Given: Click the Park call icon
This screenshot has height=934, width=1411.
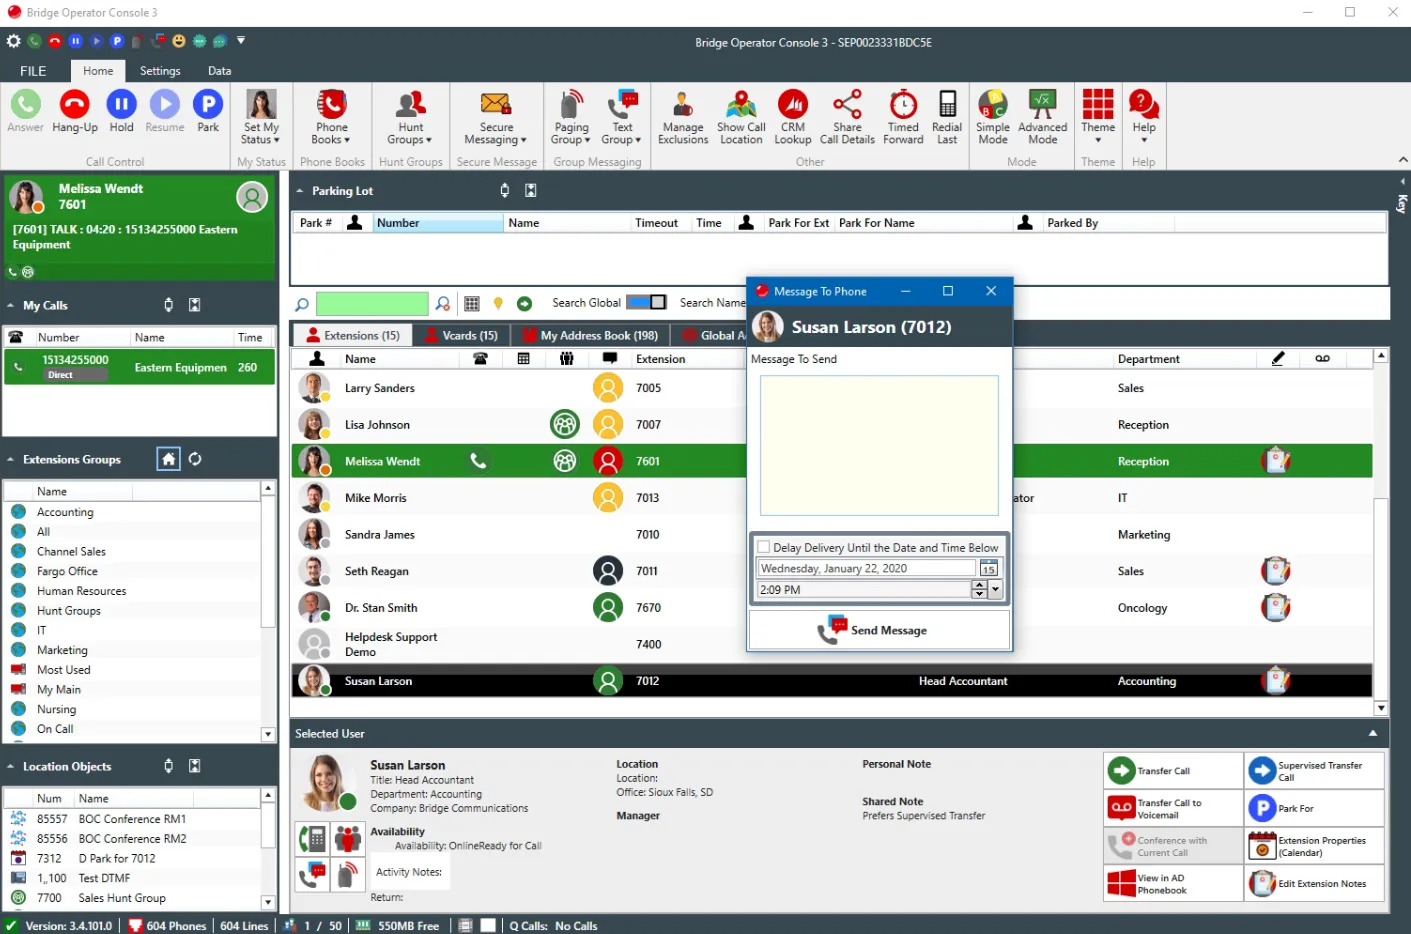Looking at the screenshot, I should [208, 111].
